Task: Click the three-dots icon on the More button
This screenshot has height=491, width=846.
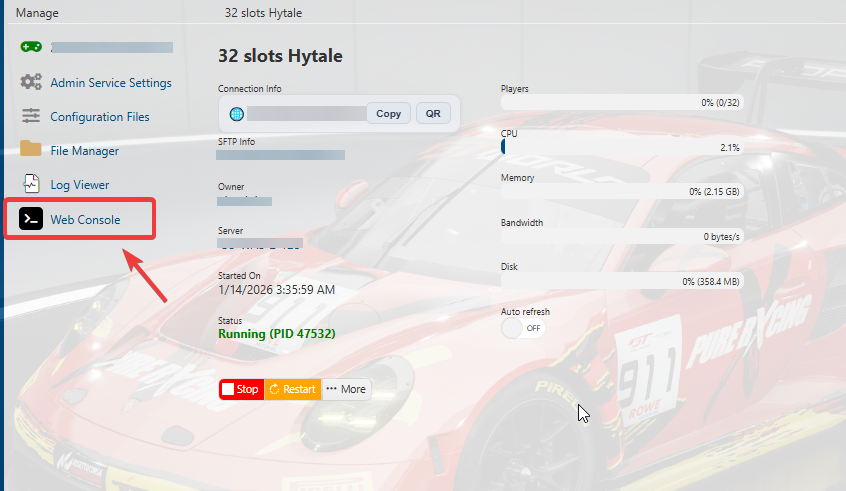Action: [331, 389]
